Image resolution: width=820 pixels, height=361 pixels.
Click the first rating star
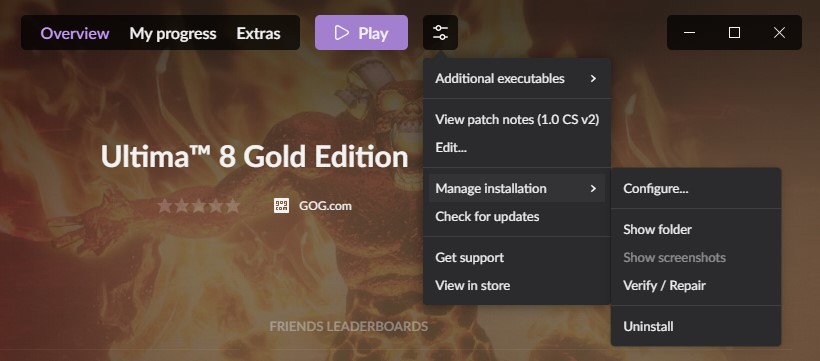165,206
